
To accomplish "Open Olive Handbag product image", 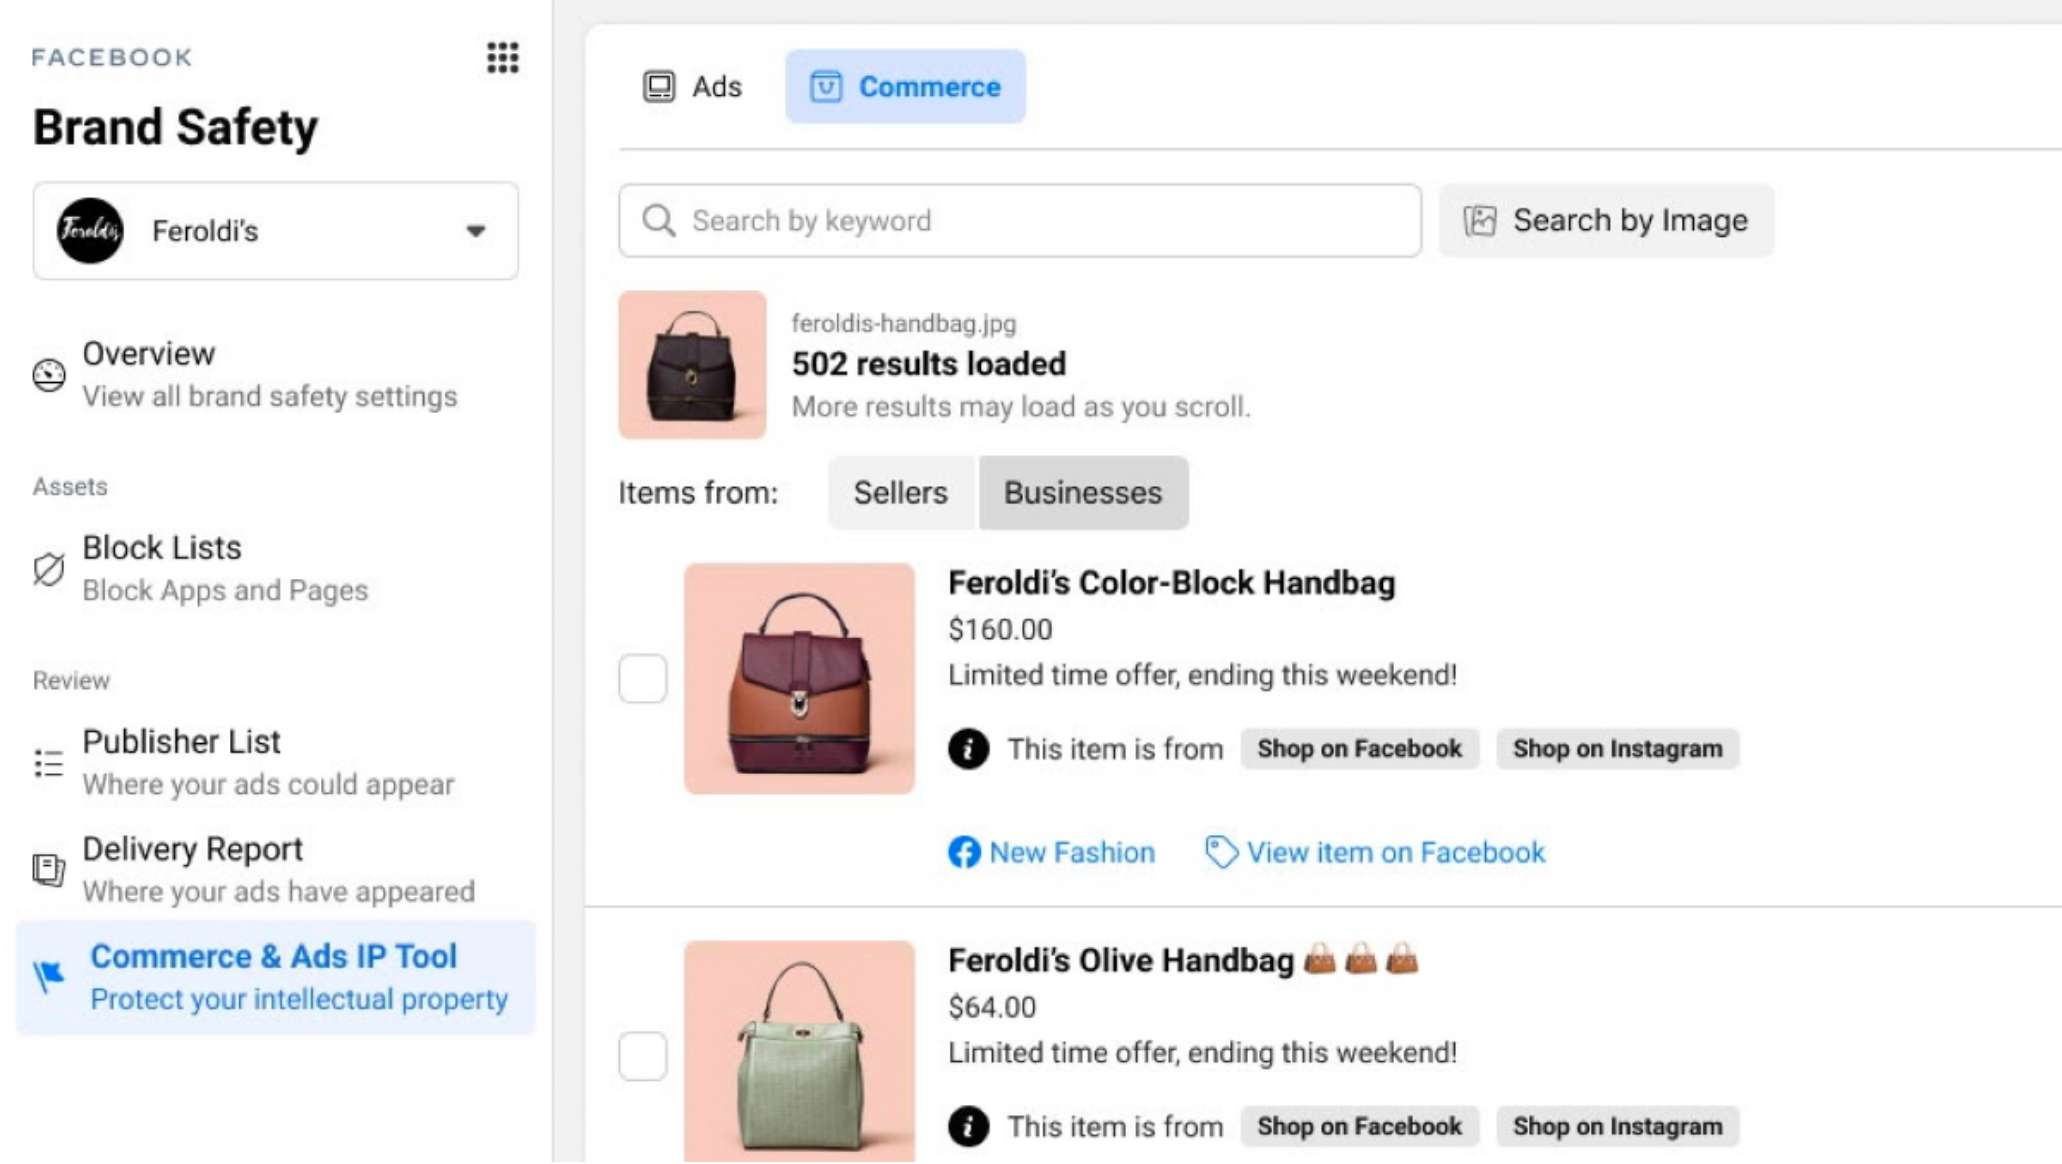I will point(799,1052).
